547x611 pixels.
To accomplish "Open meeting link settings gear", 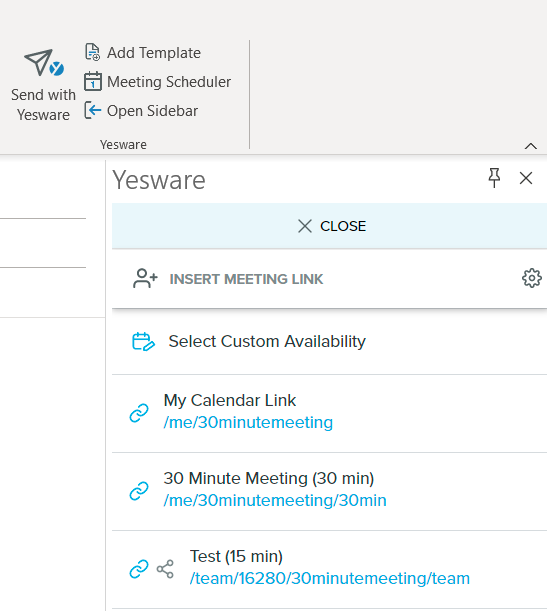I will click(x=531, y=278).
